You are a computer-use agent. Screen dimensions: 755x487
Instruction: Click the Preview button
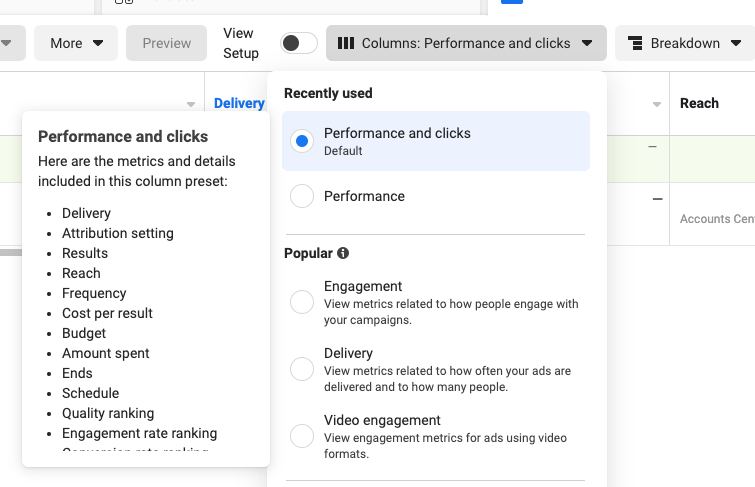coord(167,43)
